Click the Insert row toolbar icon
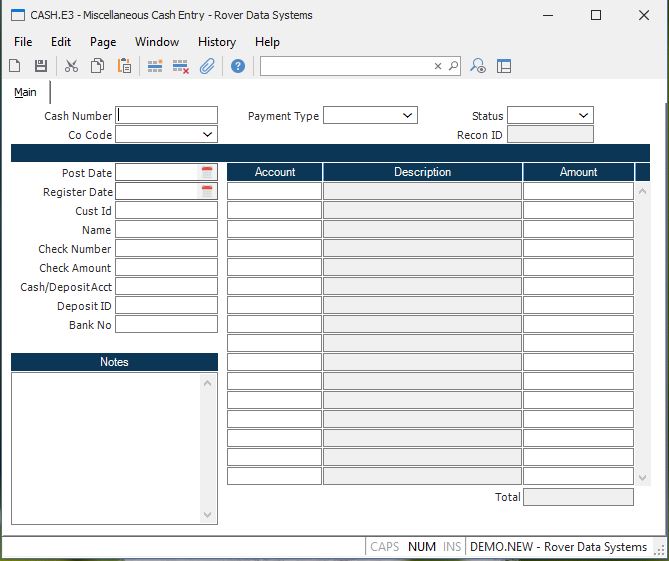This screenshot has height=561, width=669. tap(155, 66)
